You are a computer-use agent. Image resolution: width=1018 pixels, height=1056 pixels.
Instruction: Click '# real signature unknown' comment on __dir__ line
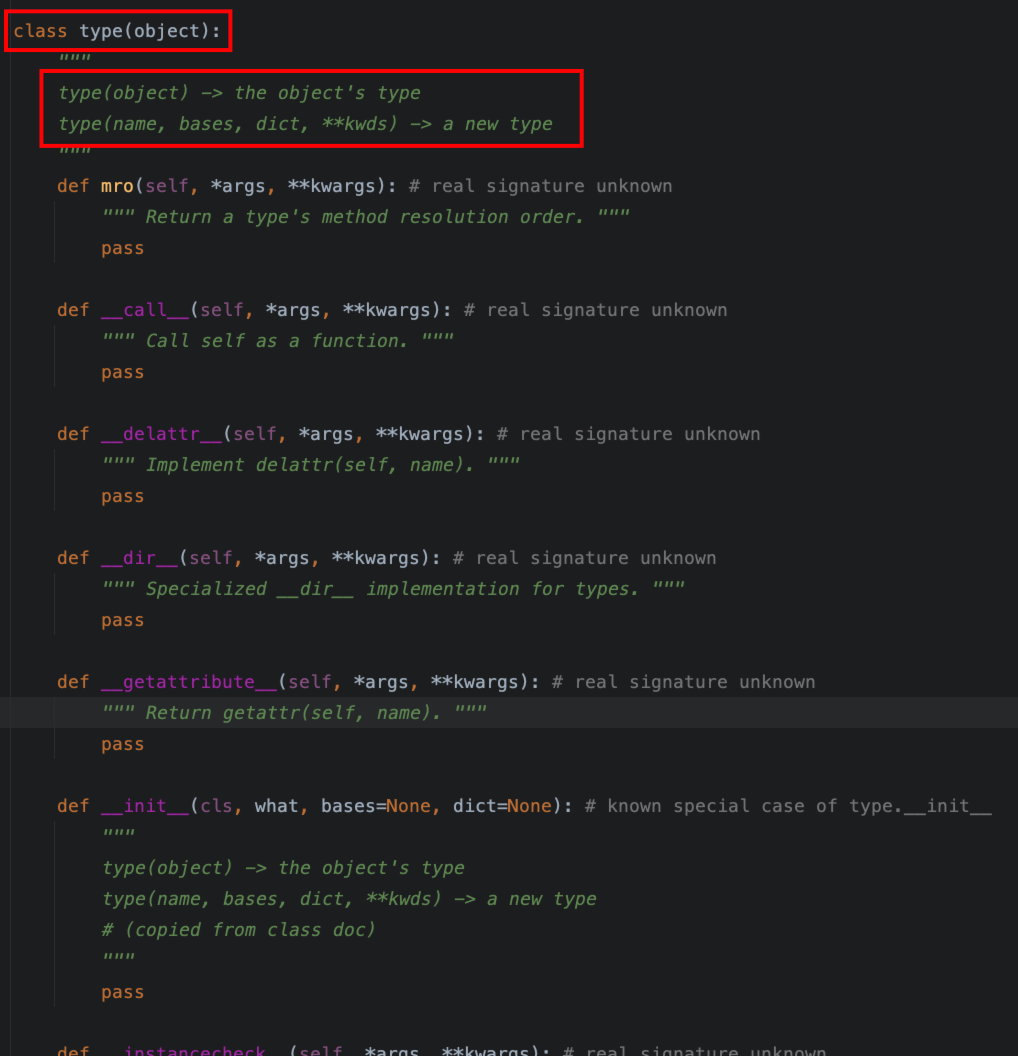pos(584,558)
